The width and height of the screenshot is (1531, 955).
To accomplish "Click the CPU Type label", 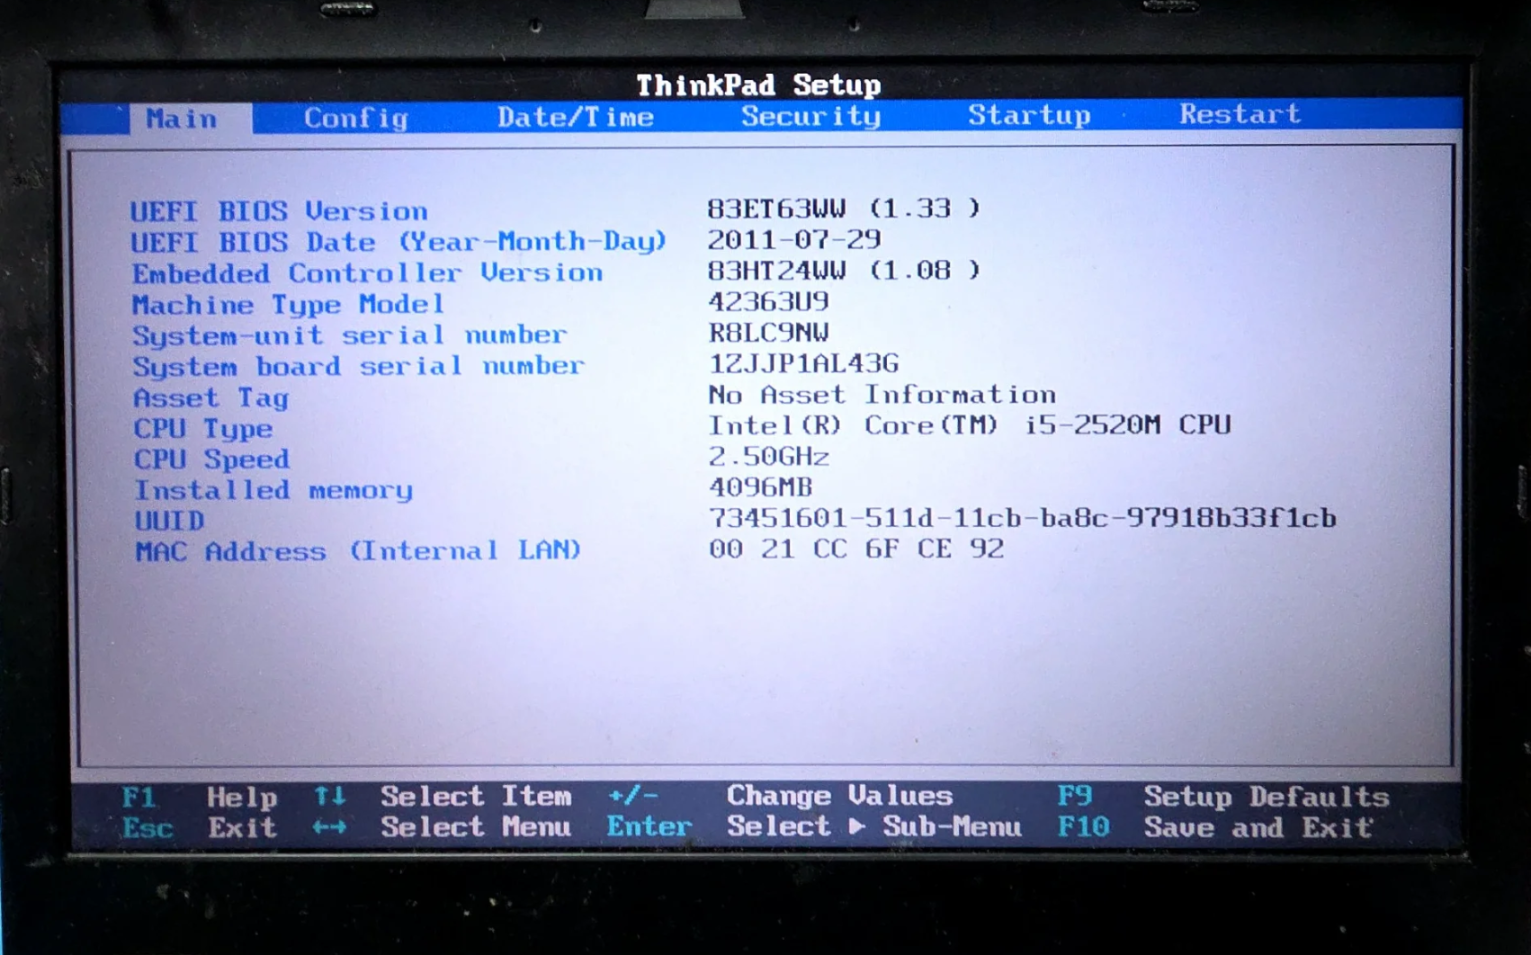I will (x=203, y=429).
